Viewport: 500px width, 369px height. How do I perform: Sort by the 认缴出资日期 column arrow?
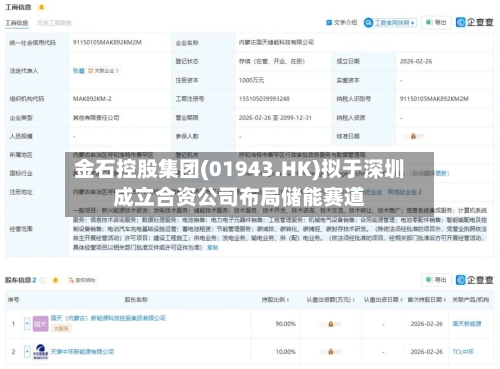coord(401,300)
